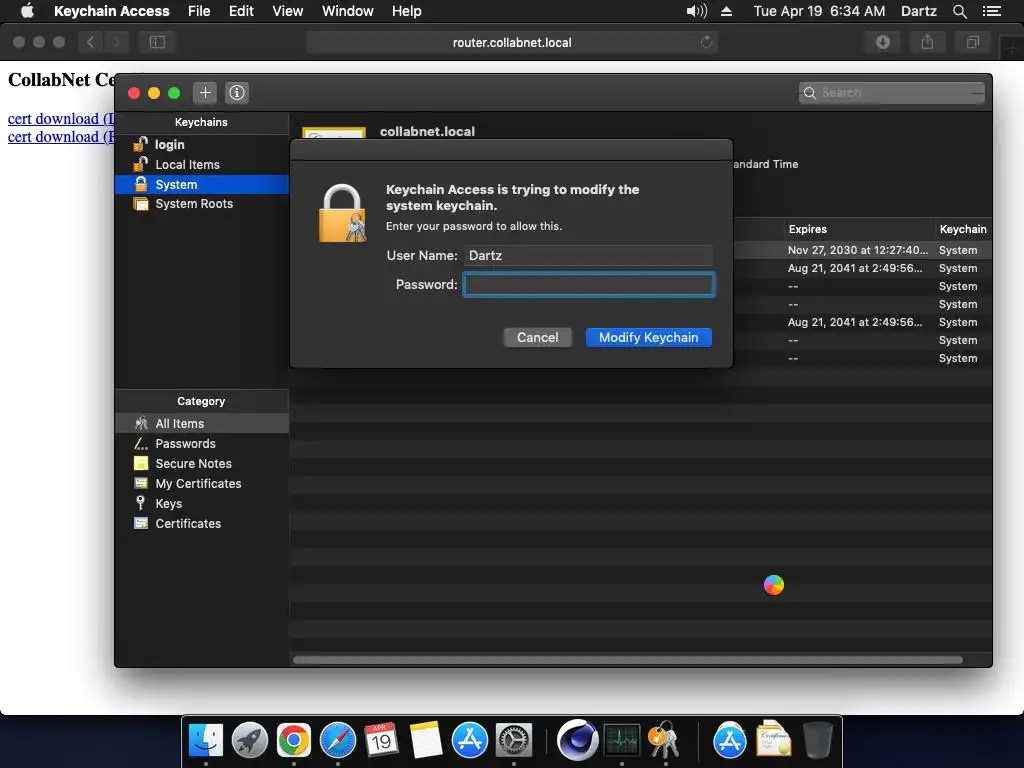The image size is (1024, 768).
Task: Click the second cert download link in Safari
Action: tap(61, 136)
